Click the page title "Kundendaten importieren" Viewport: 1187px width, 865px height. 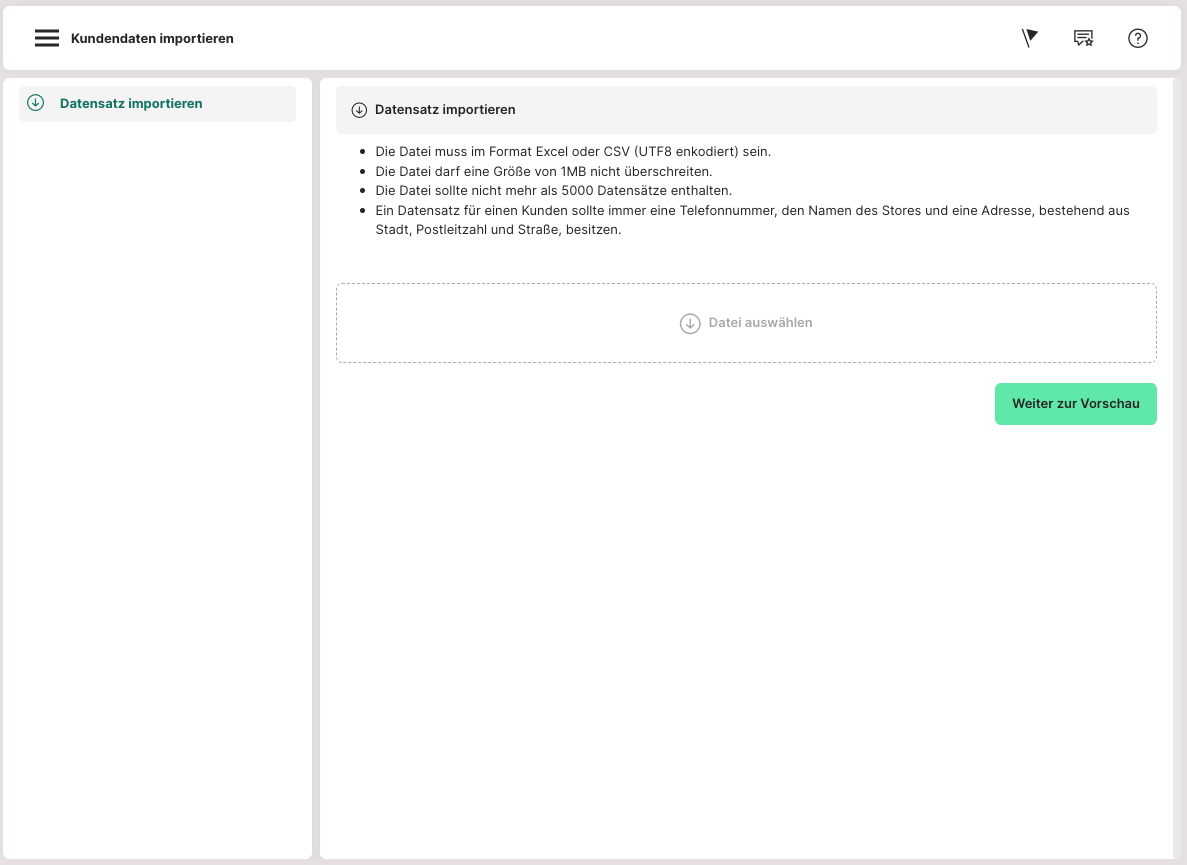(x=152, y=39)
